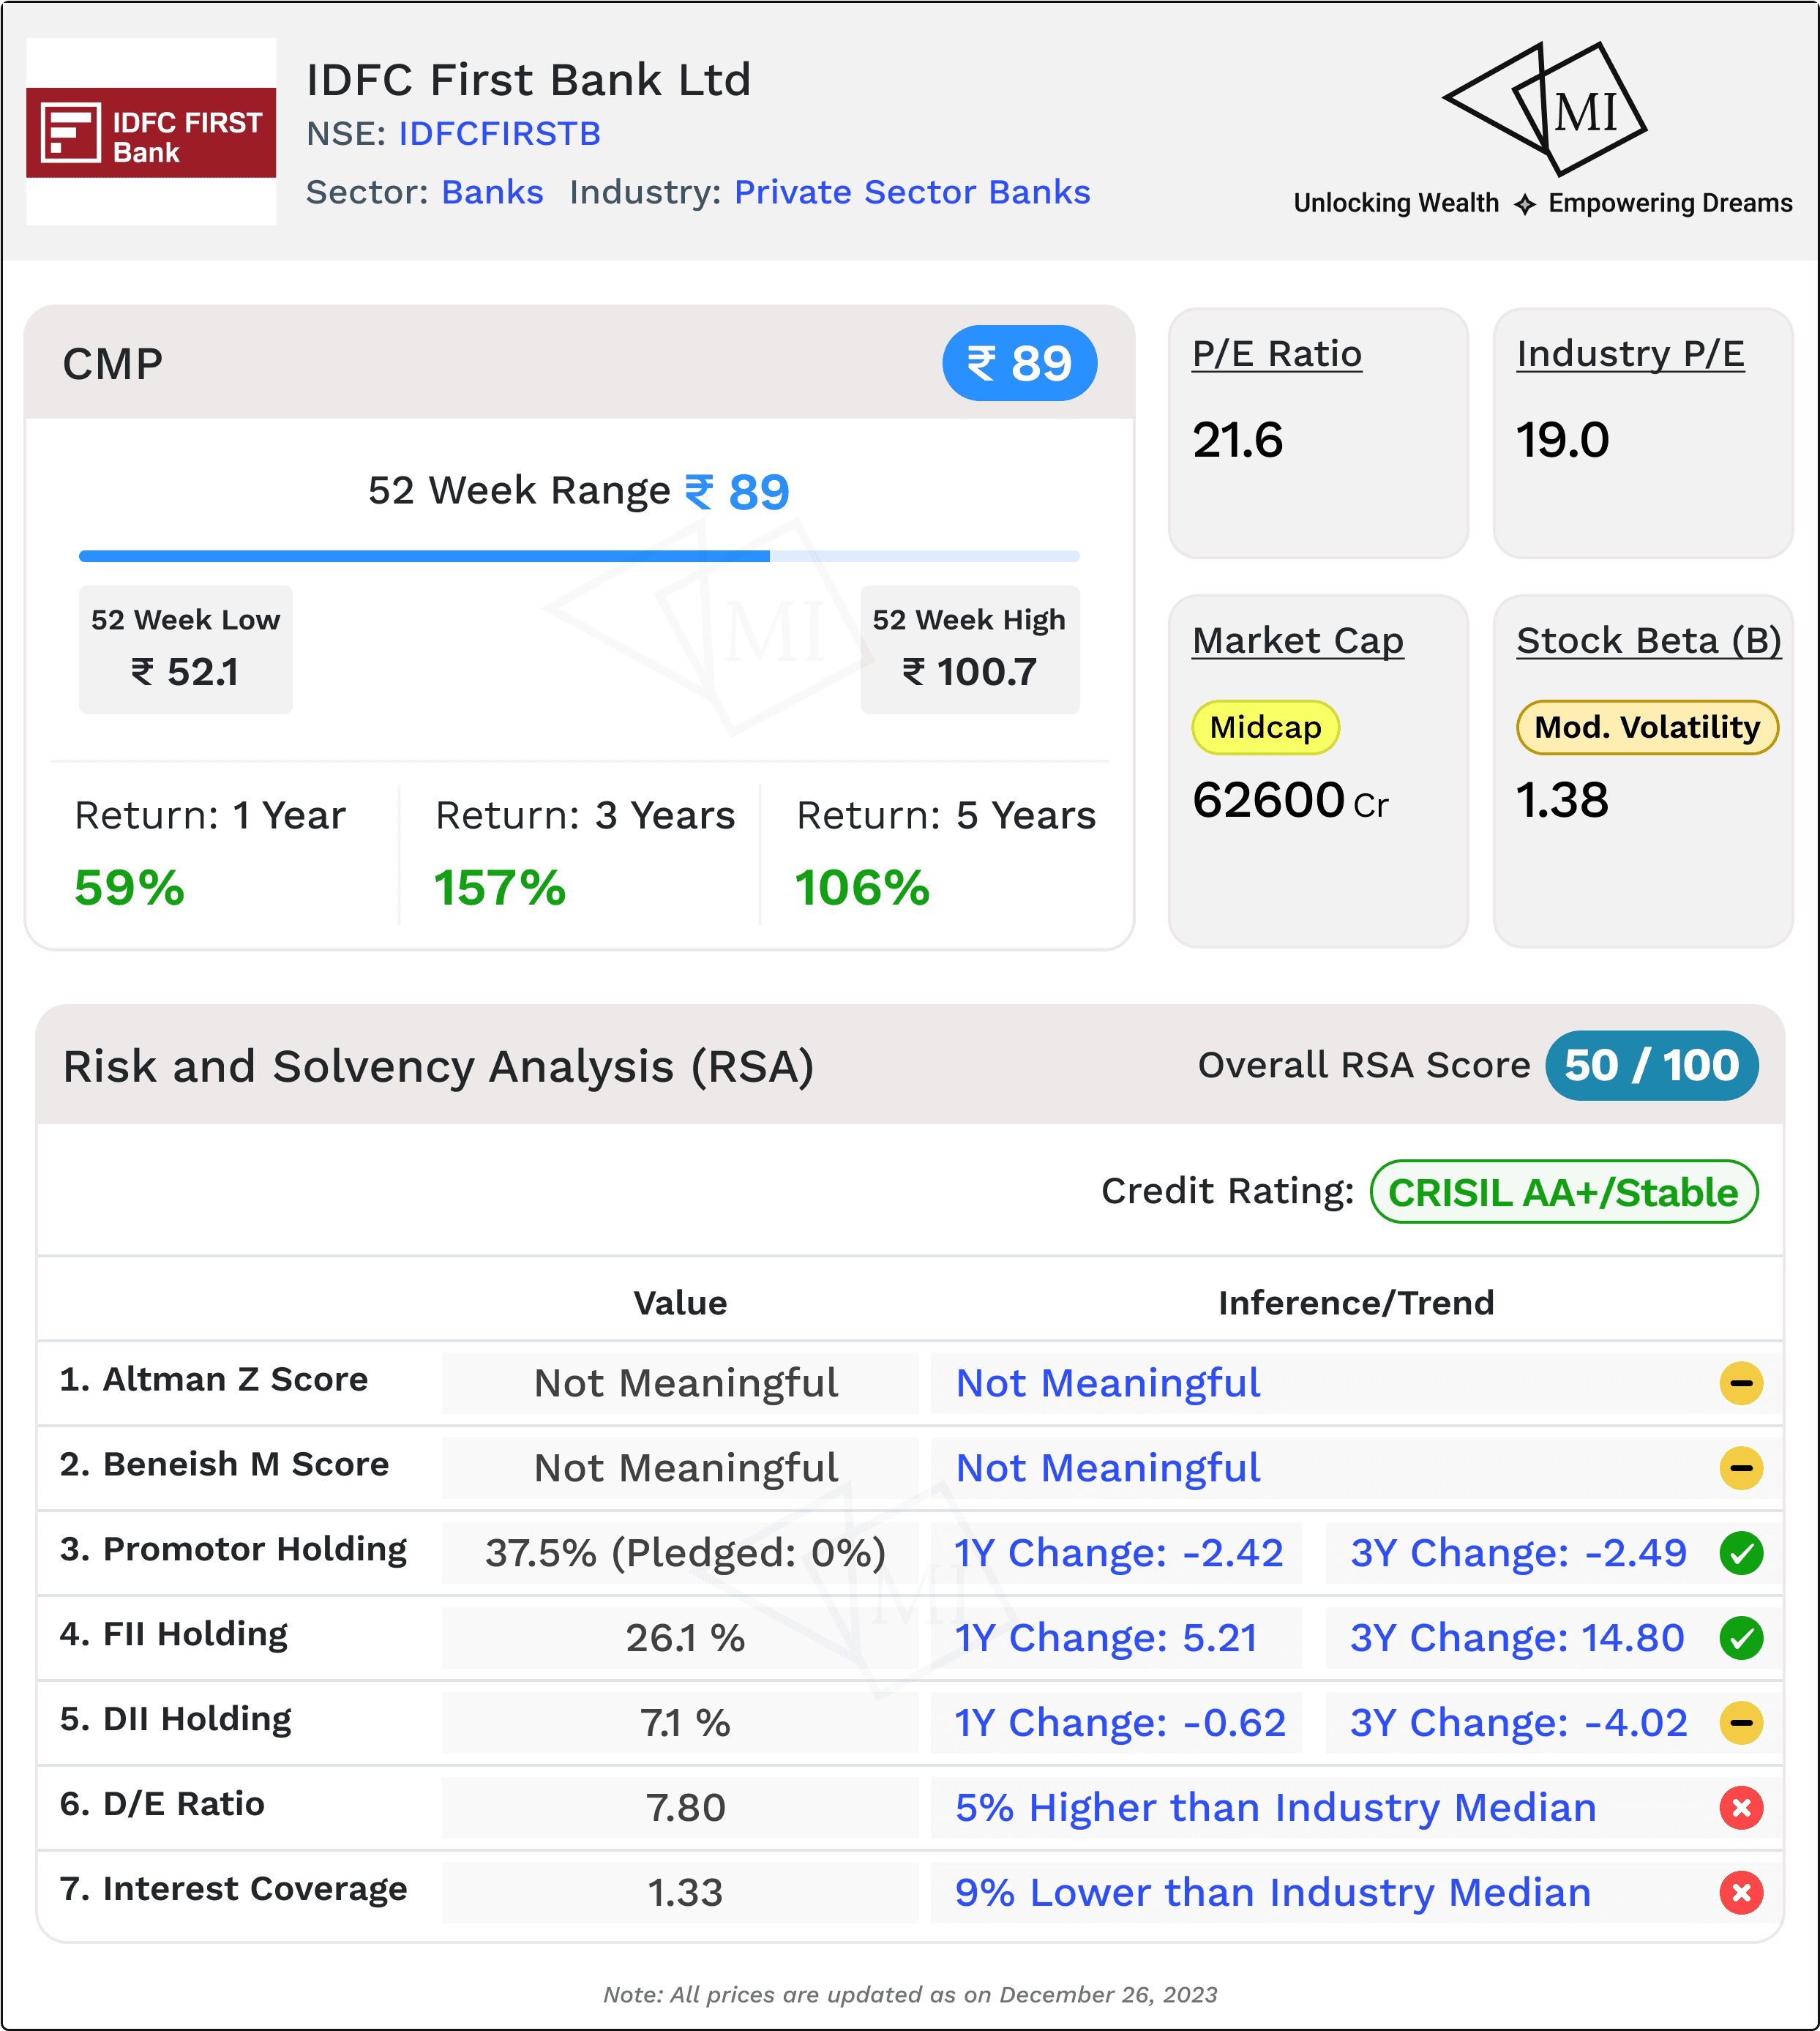Click the Mod. Volatility tag

pyautogui.click(x=1648, y=727)
